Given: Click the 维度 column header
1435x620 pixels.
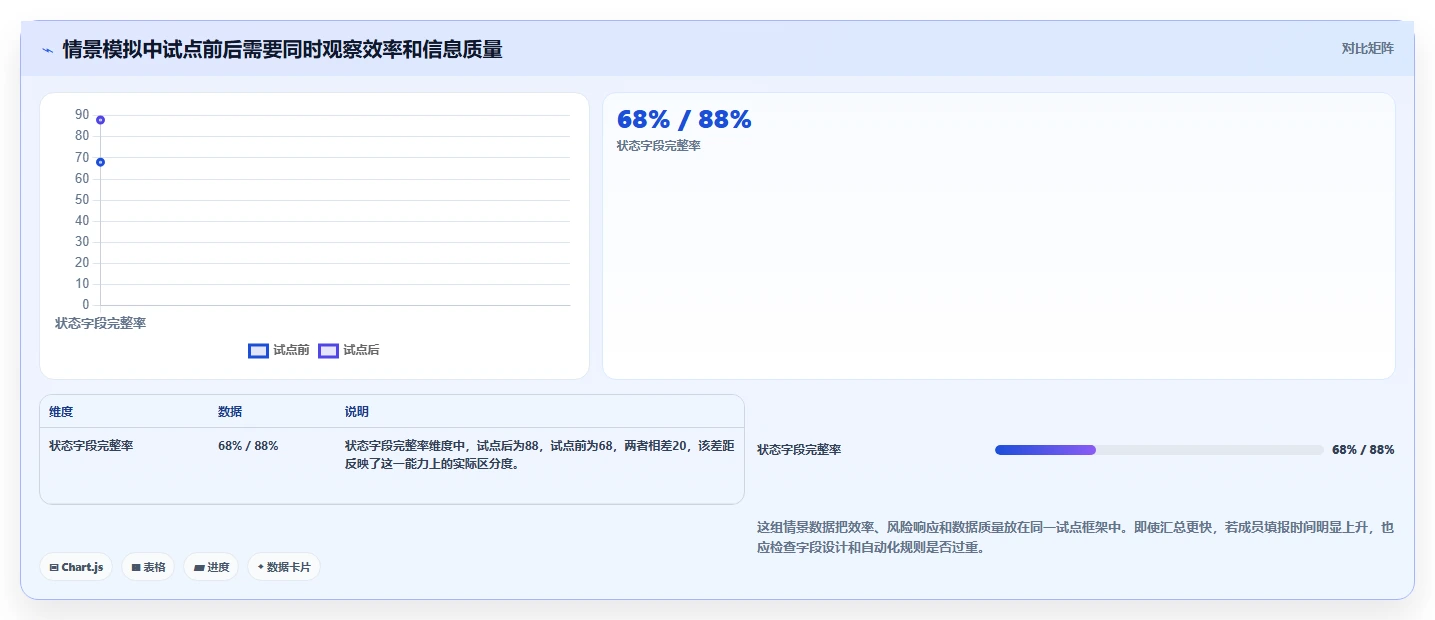Looking at the screenshot, I should point(61,412).
